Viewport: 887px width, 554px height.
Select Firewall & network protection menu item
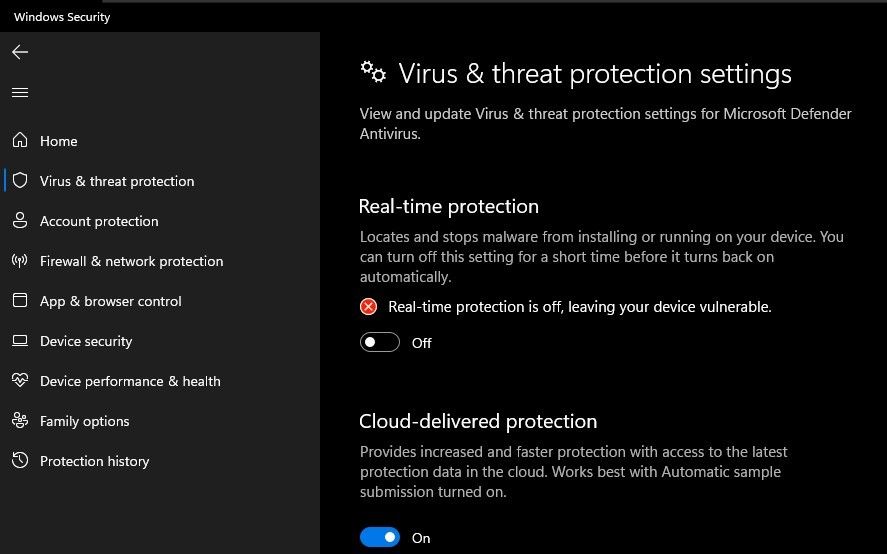click(x=131, y=261)
